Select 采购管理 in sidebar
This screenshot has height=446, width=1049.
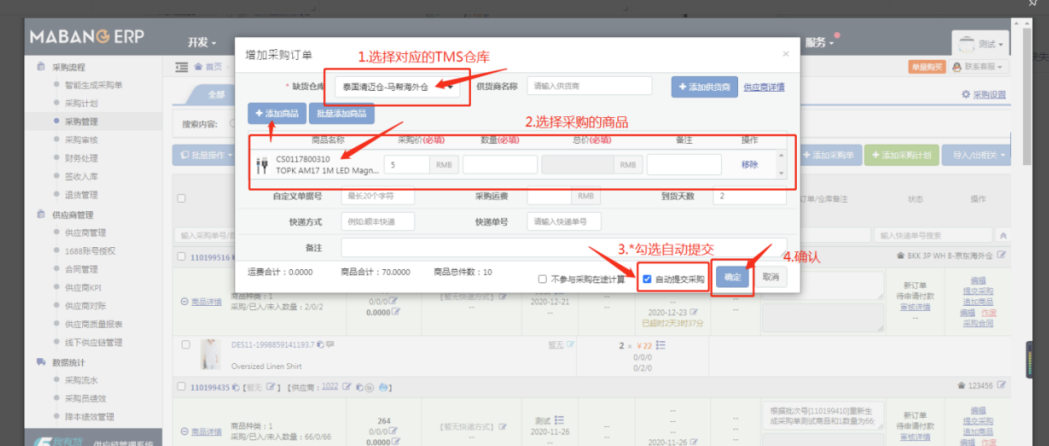click(81, 122)
